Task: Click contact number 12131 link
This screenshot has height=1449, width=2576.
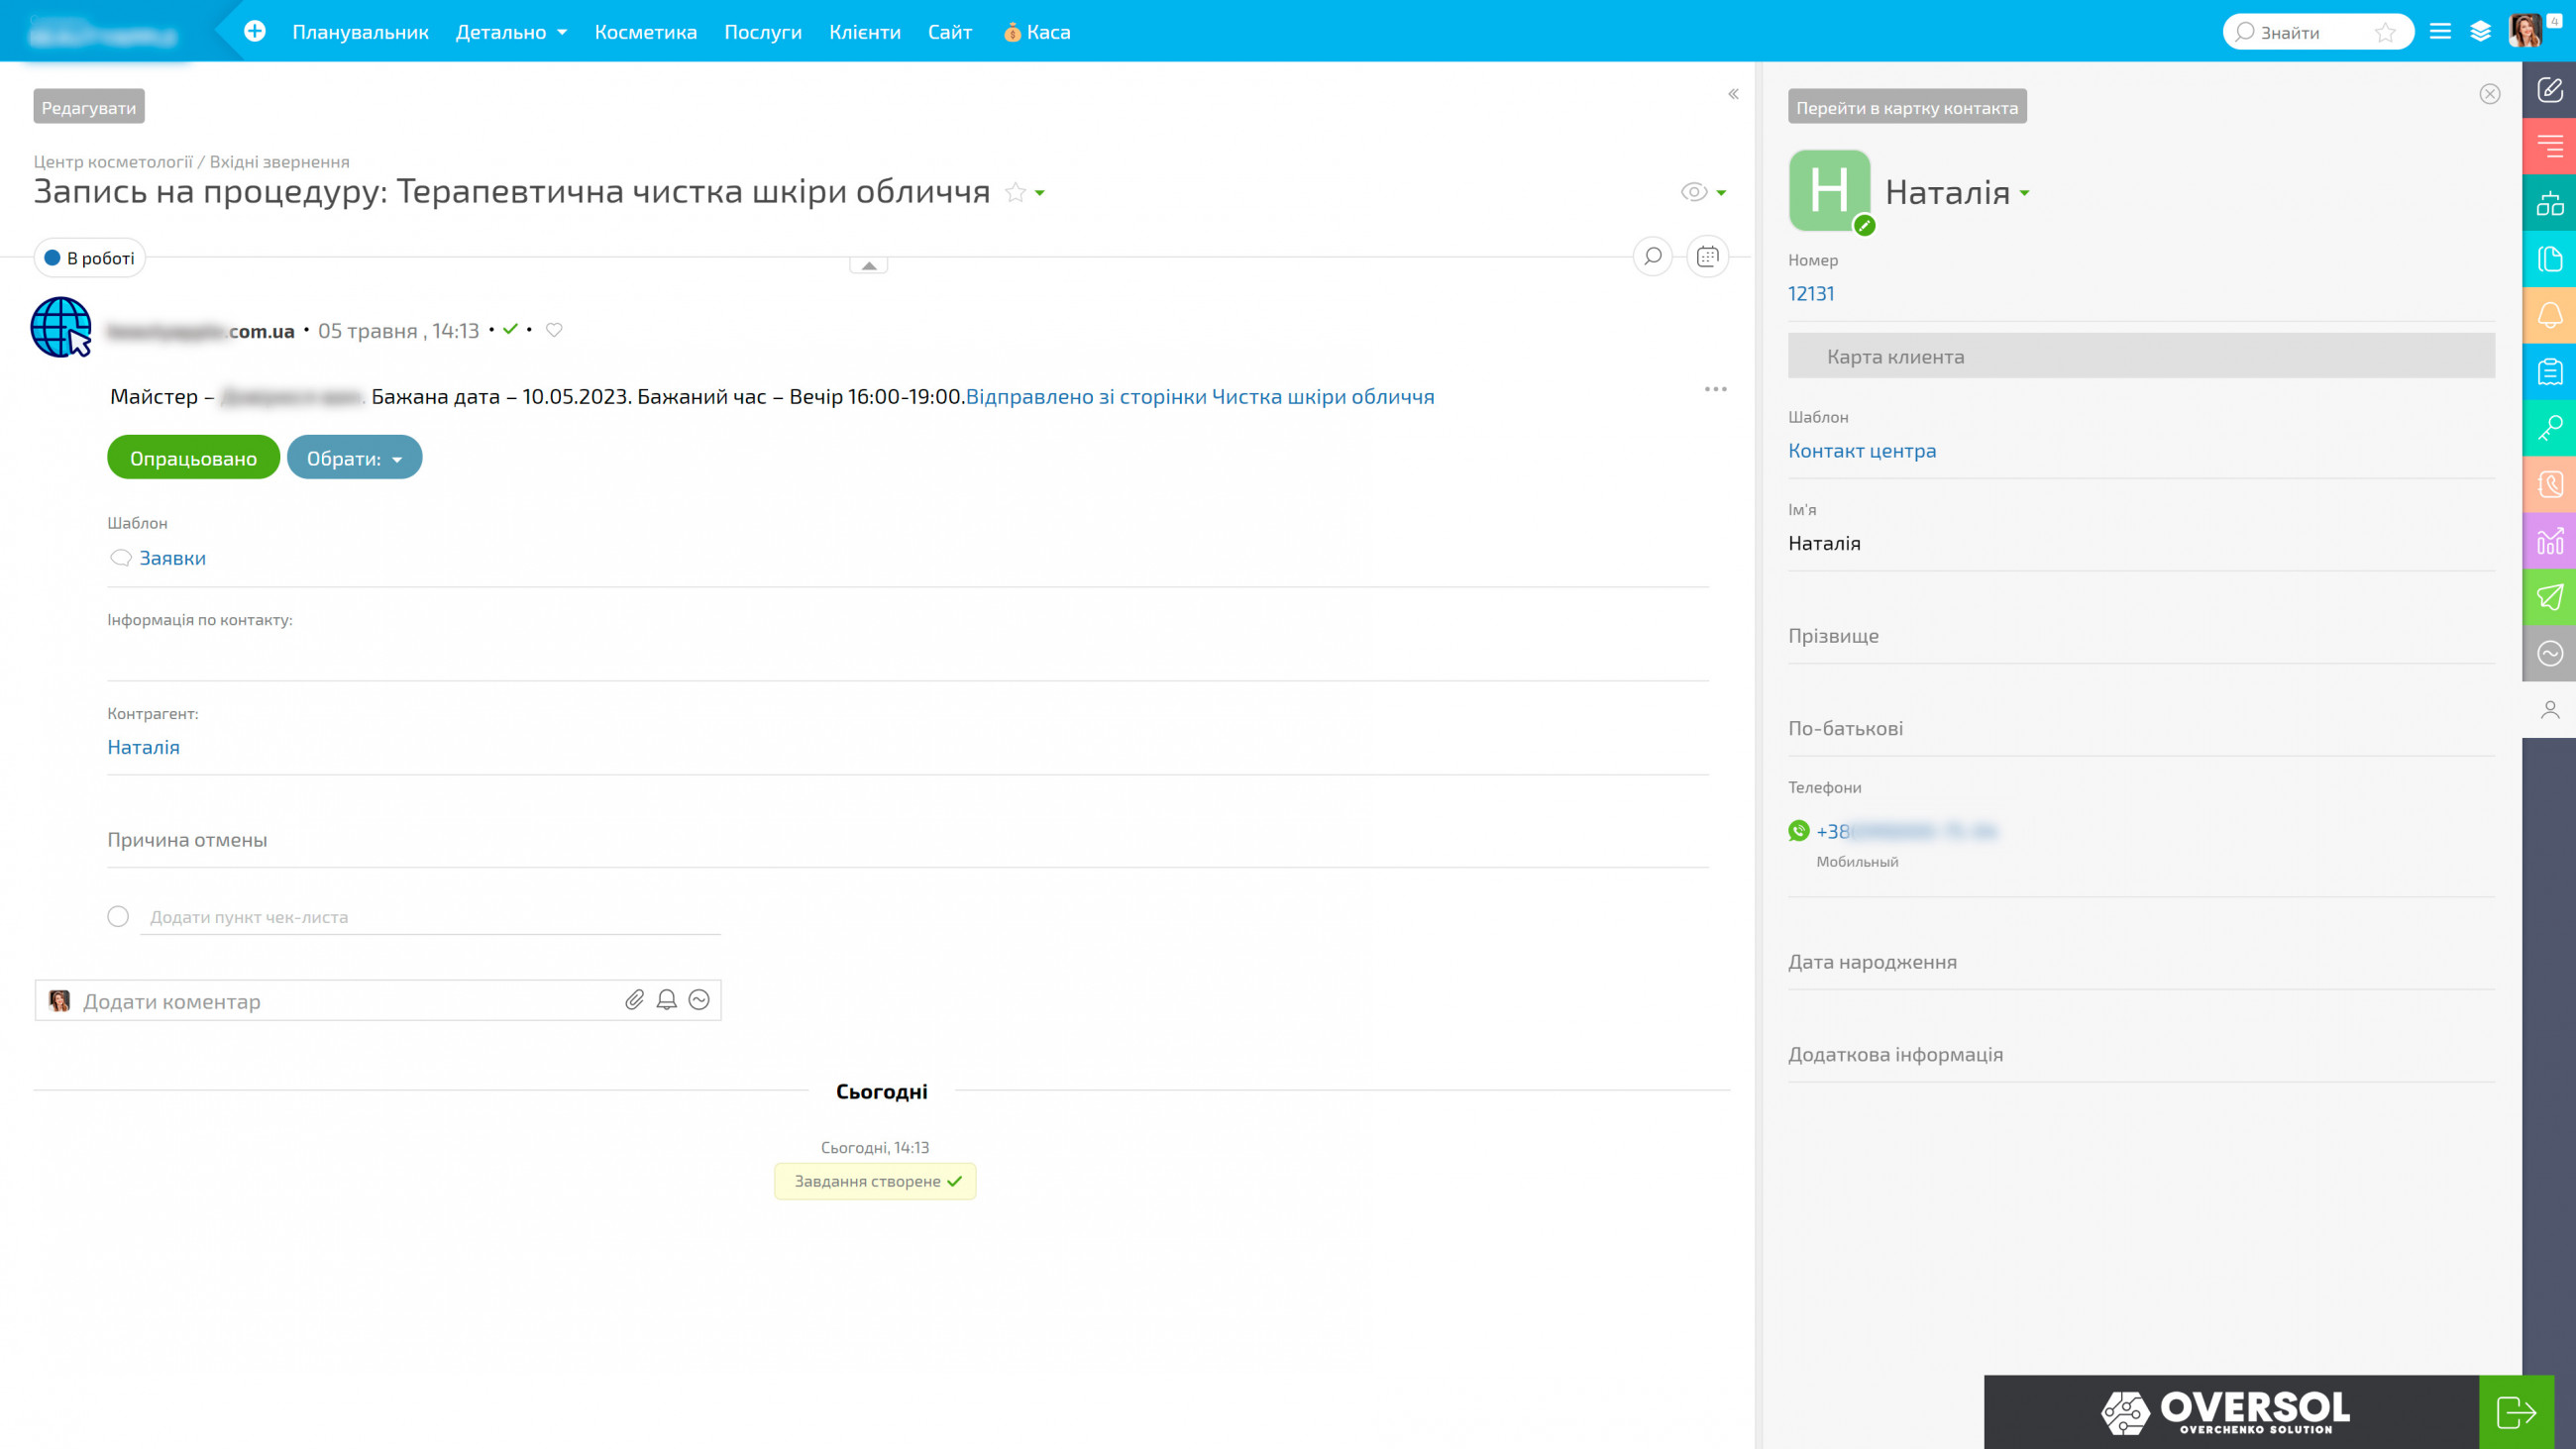Action: coord(1811,294)
